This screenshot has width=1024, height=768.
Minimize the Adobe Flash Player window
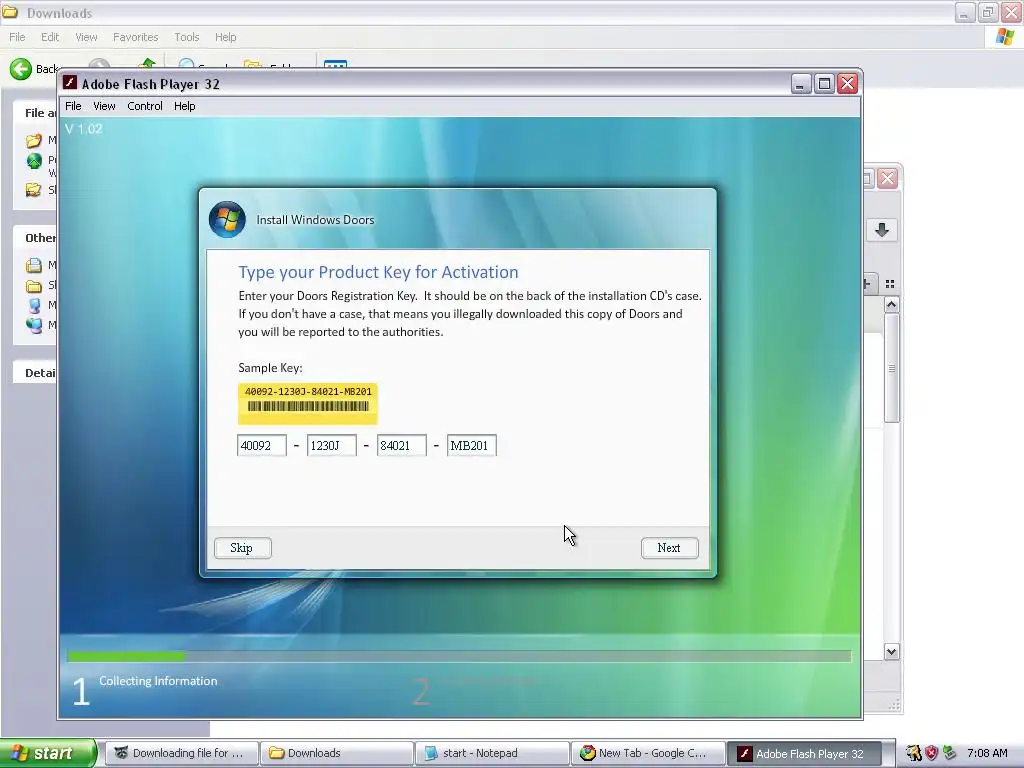pos(801,84)
